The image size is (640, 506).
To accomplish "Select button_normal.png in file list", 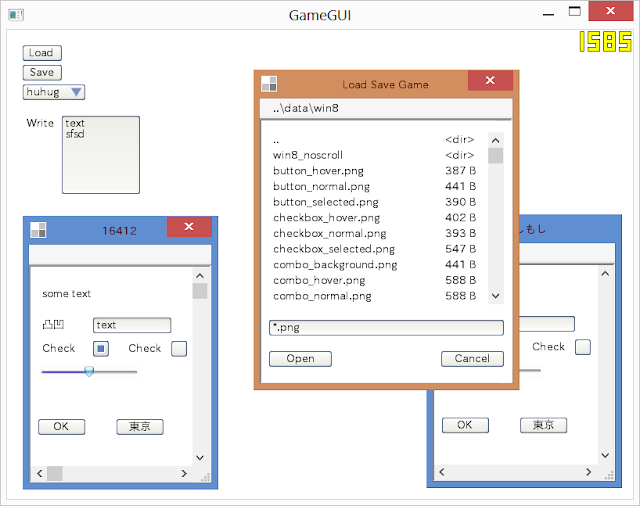I will coord(374,186).
